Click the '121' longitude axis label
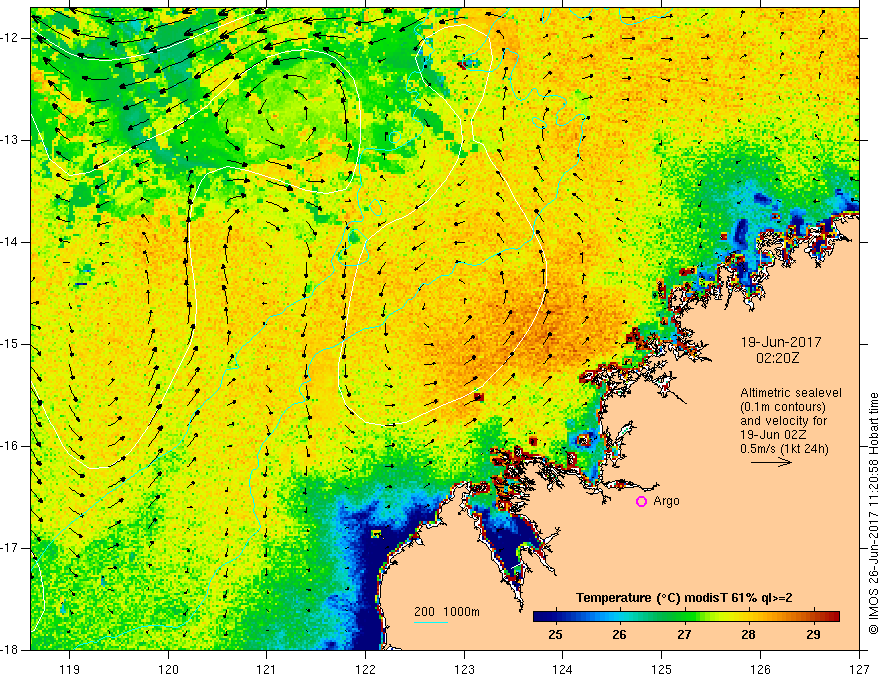The image size is (880, 680). (x=267, y=670)
